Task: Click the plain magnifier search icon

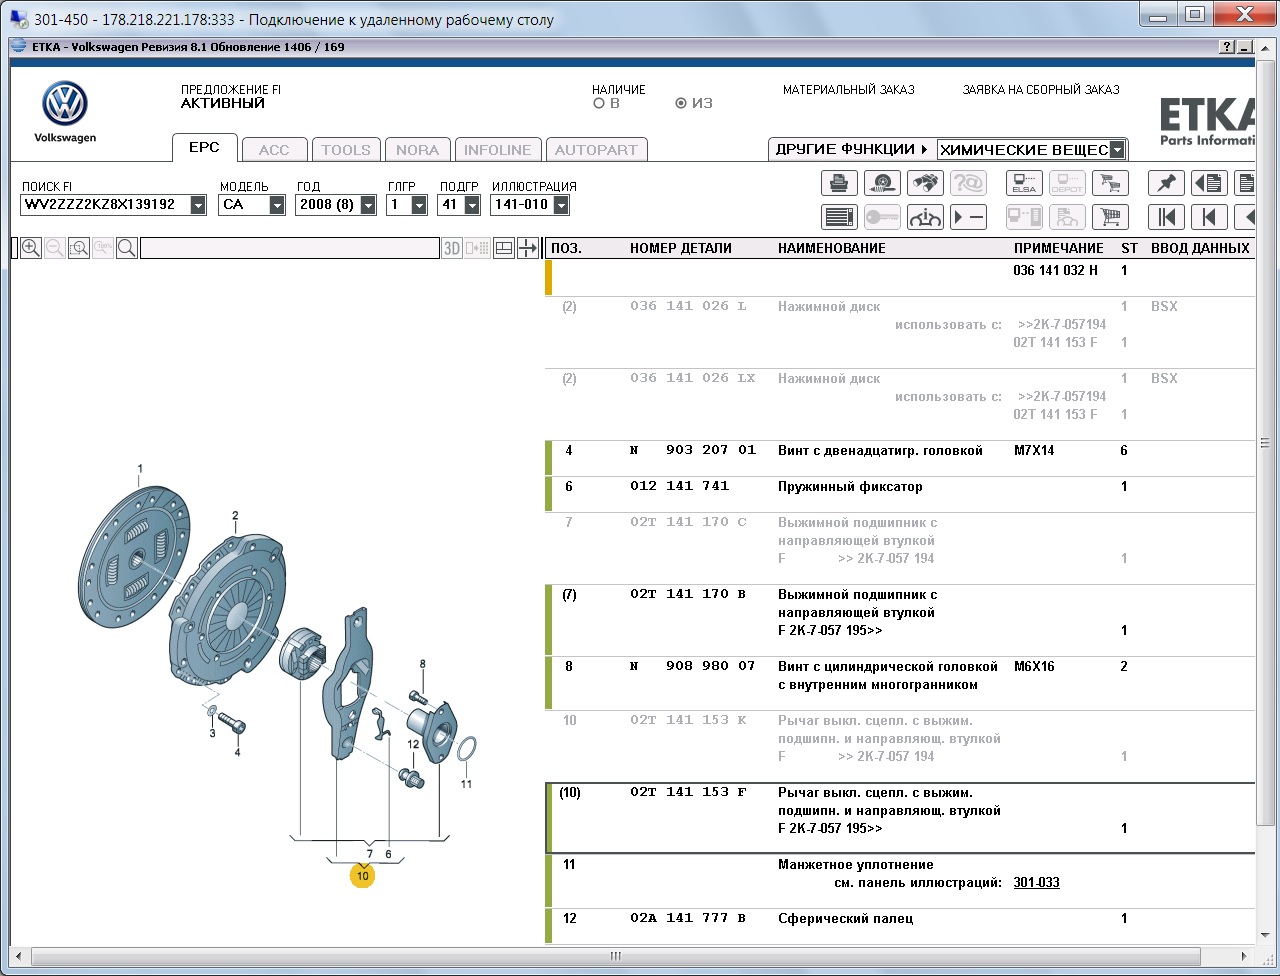Action: 127,248
